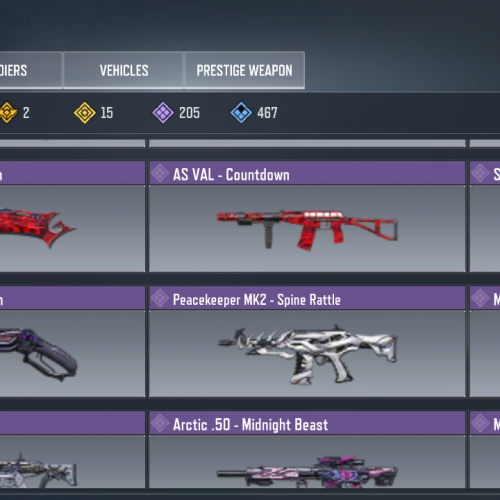Select the Peacekeeper MK2 Spine Rattle weapon image
Viewport: 500px width, 500px height.
307,354
